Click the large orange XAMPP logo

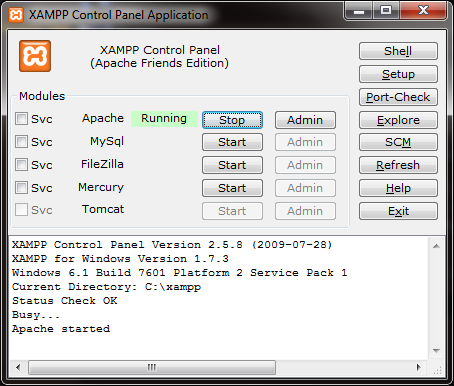(x=35, y=56)
